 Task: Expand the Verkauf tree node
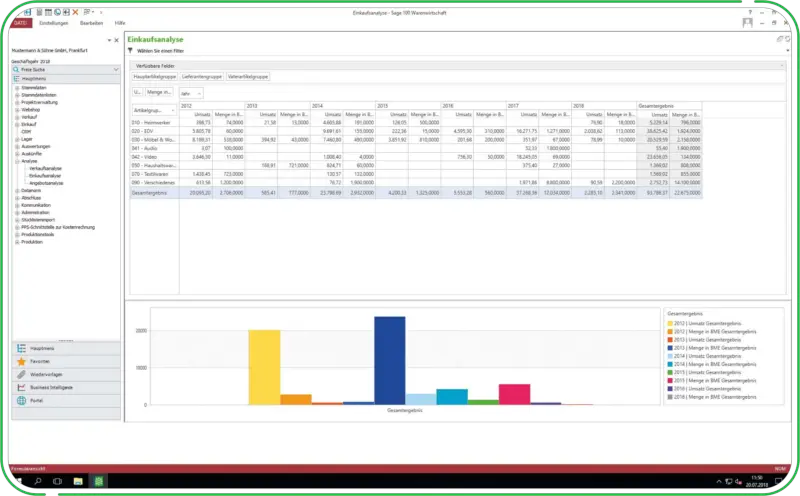[x=17, y=115]
